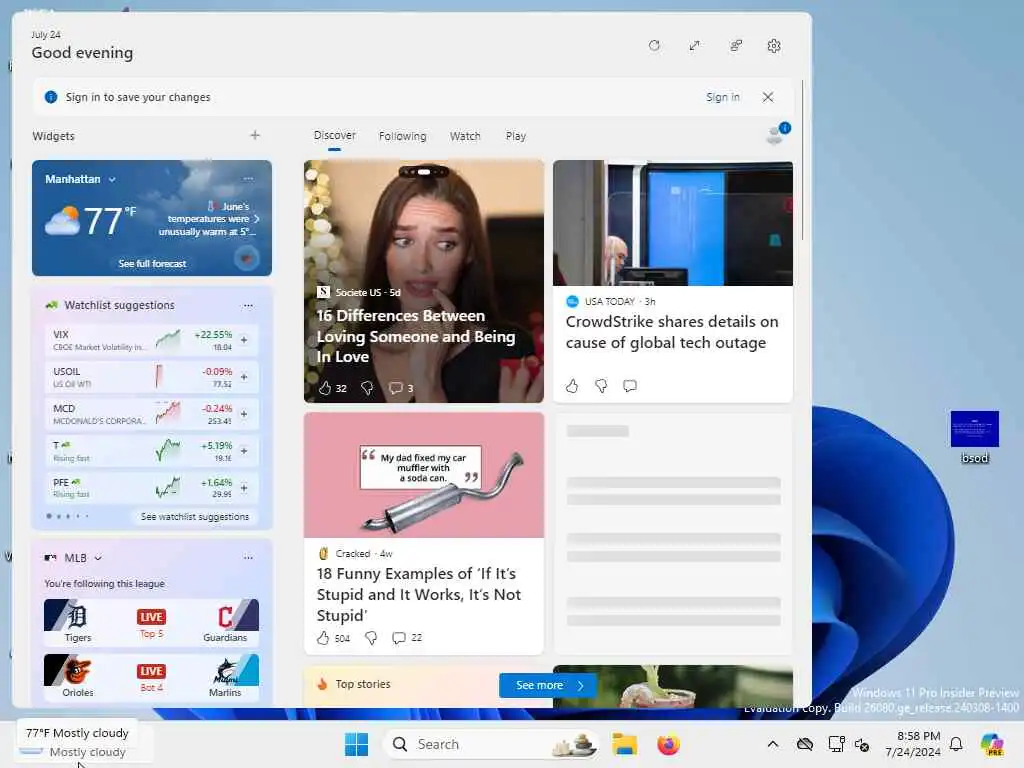Click the taskbar Search box
This screenshot has height=768, width=1024.
[490, 744]
